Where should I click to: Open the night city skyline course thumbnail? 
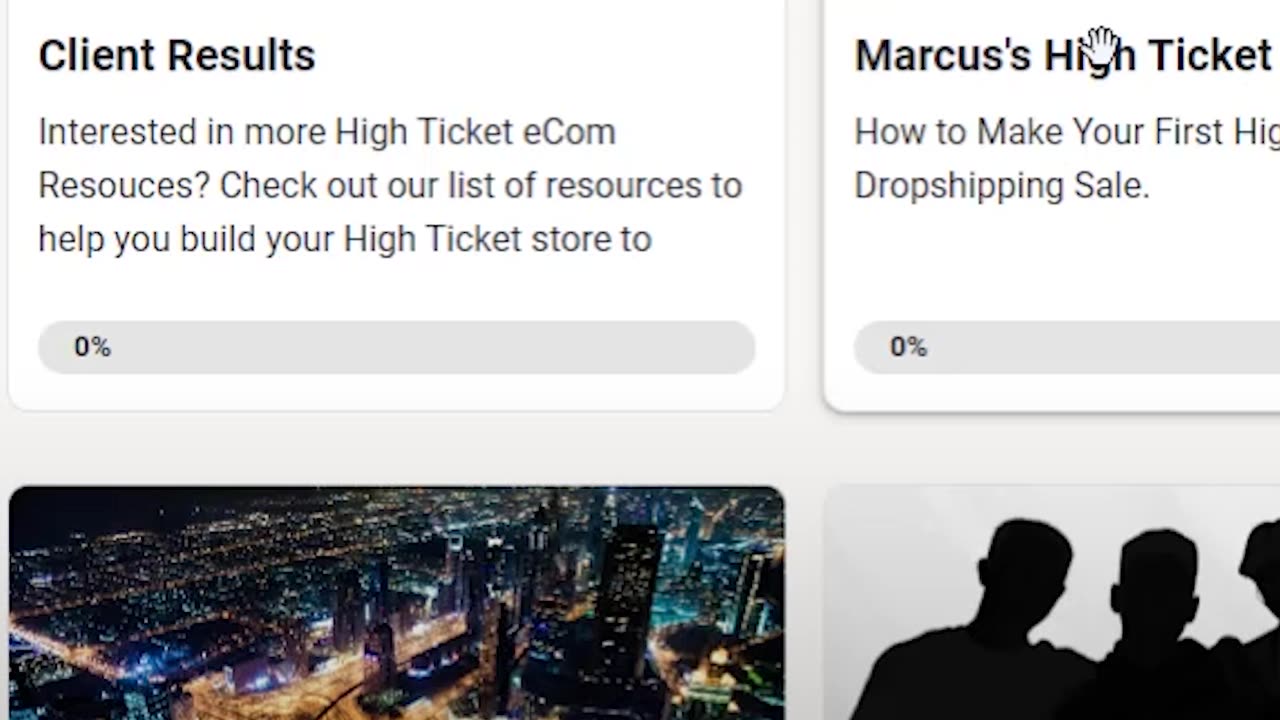(396, 603)
